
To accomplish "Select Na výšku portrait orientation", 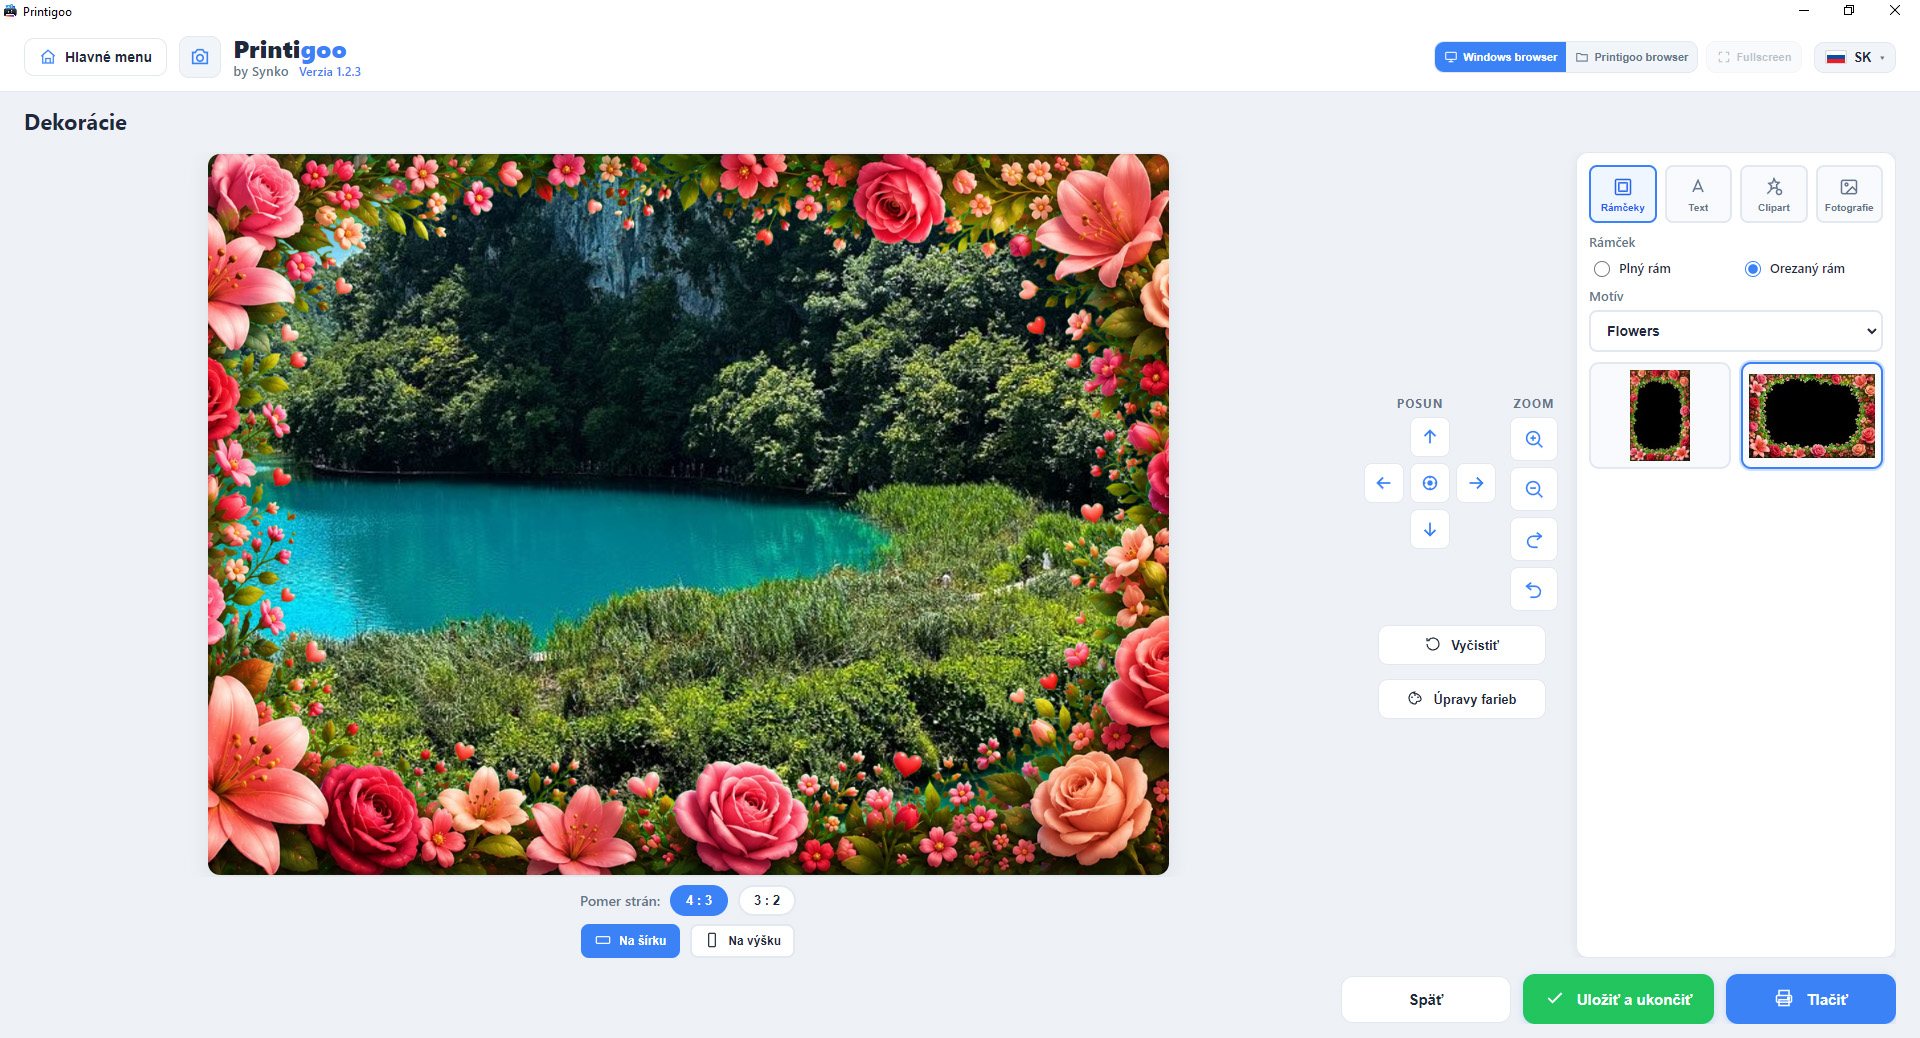I will [x=742, y=941].
